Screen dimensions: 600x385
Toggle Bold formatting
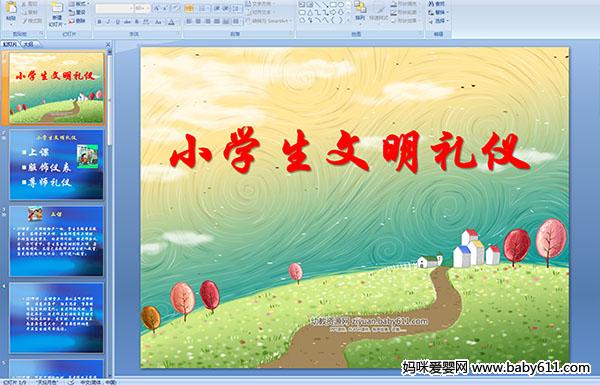coord(99,22)
